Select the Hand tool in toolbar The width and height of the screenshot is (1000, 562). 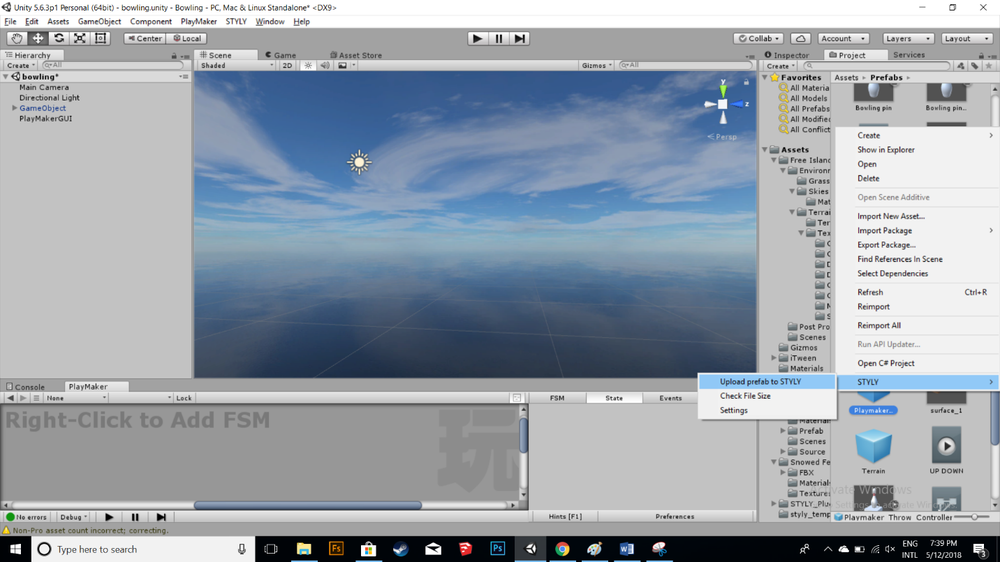(x=17, y=38)
